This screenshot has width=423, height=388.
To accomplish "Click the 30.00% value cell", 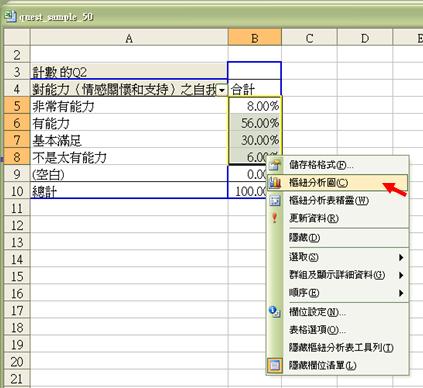I will click(255, 140).
